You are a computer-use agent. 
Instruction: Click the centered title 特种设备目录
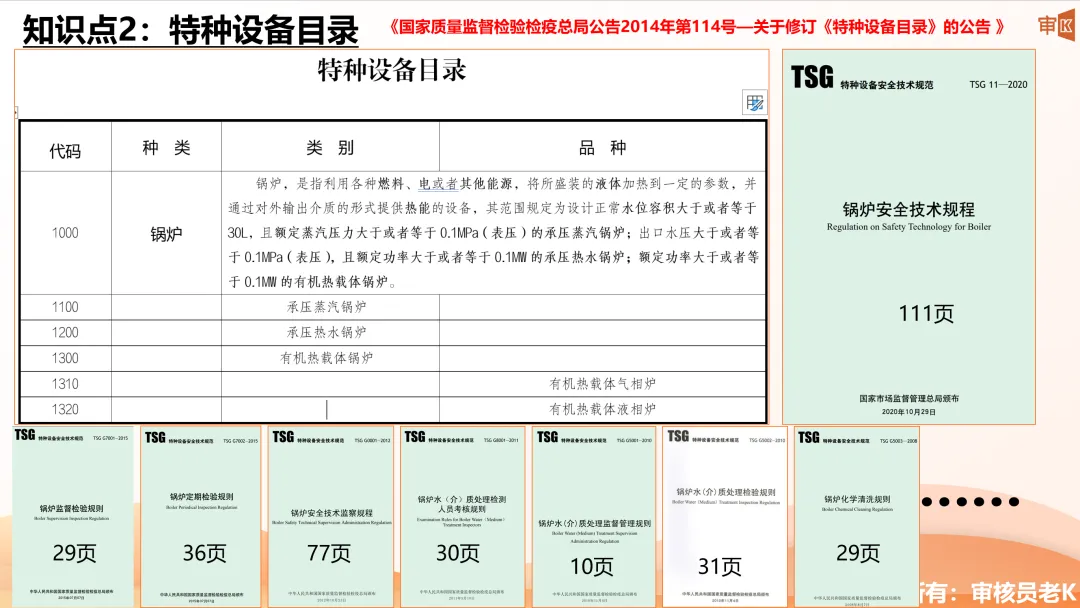[x=392, y=70]
